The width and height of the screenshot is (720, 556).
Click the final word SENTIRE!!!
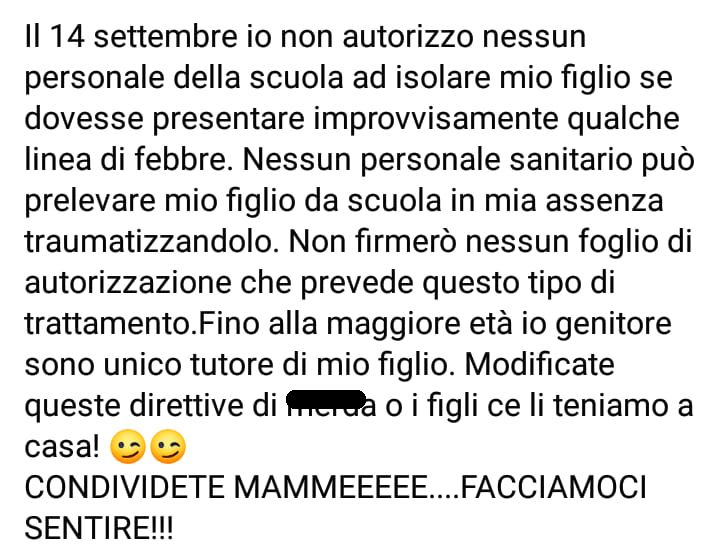pos(99,528)
